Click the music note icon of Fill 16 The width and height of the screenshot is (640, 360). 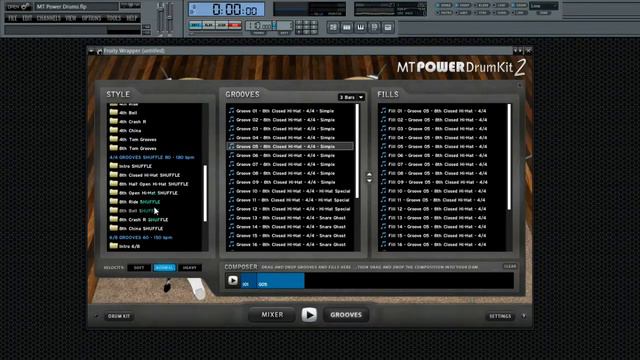pos(383,244)
